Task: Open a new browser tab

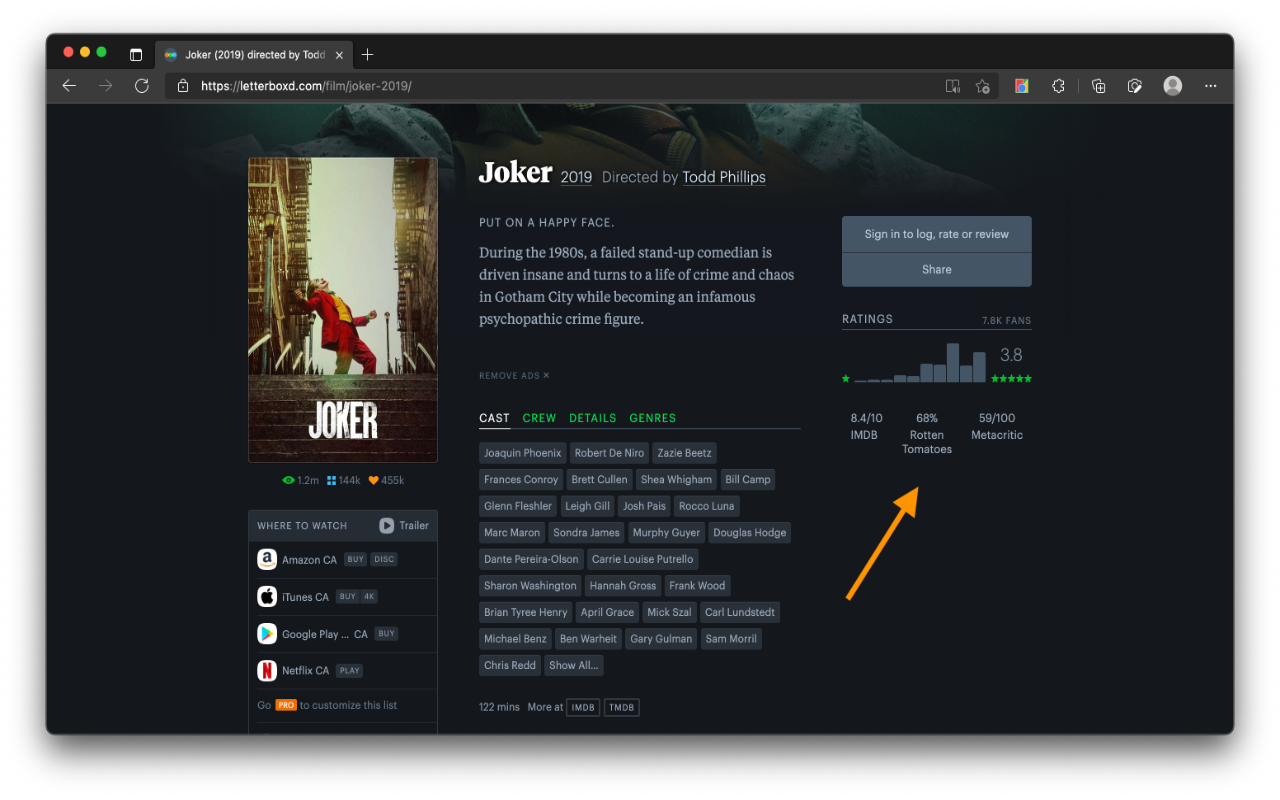Action: [x=367, y=55]
